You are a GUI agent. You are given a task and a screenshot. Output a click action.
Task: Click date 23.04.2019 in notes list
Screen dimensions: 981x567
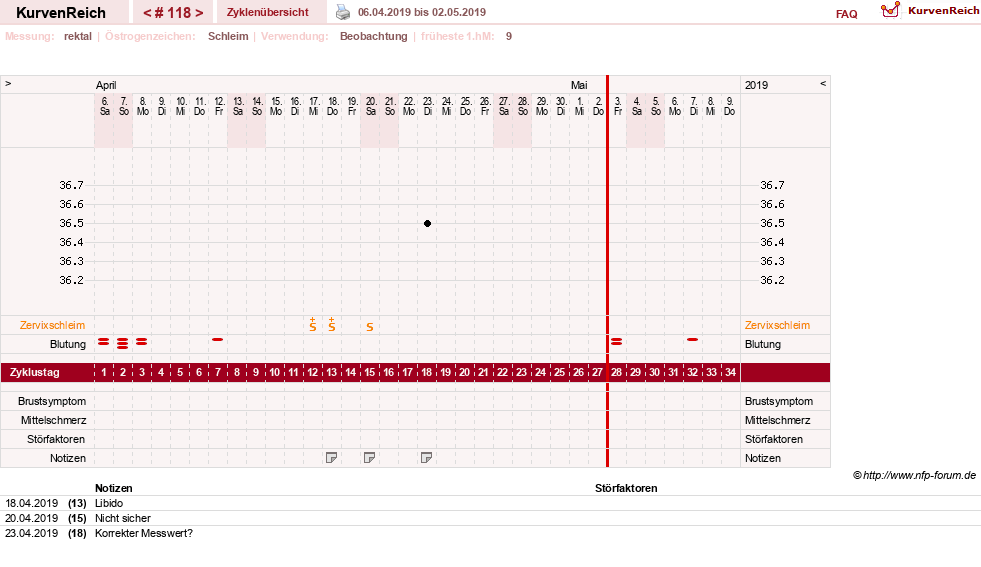click(x=31, y=533)
